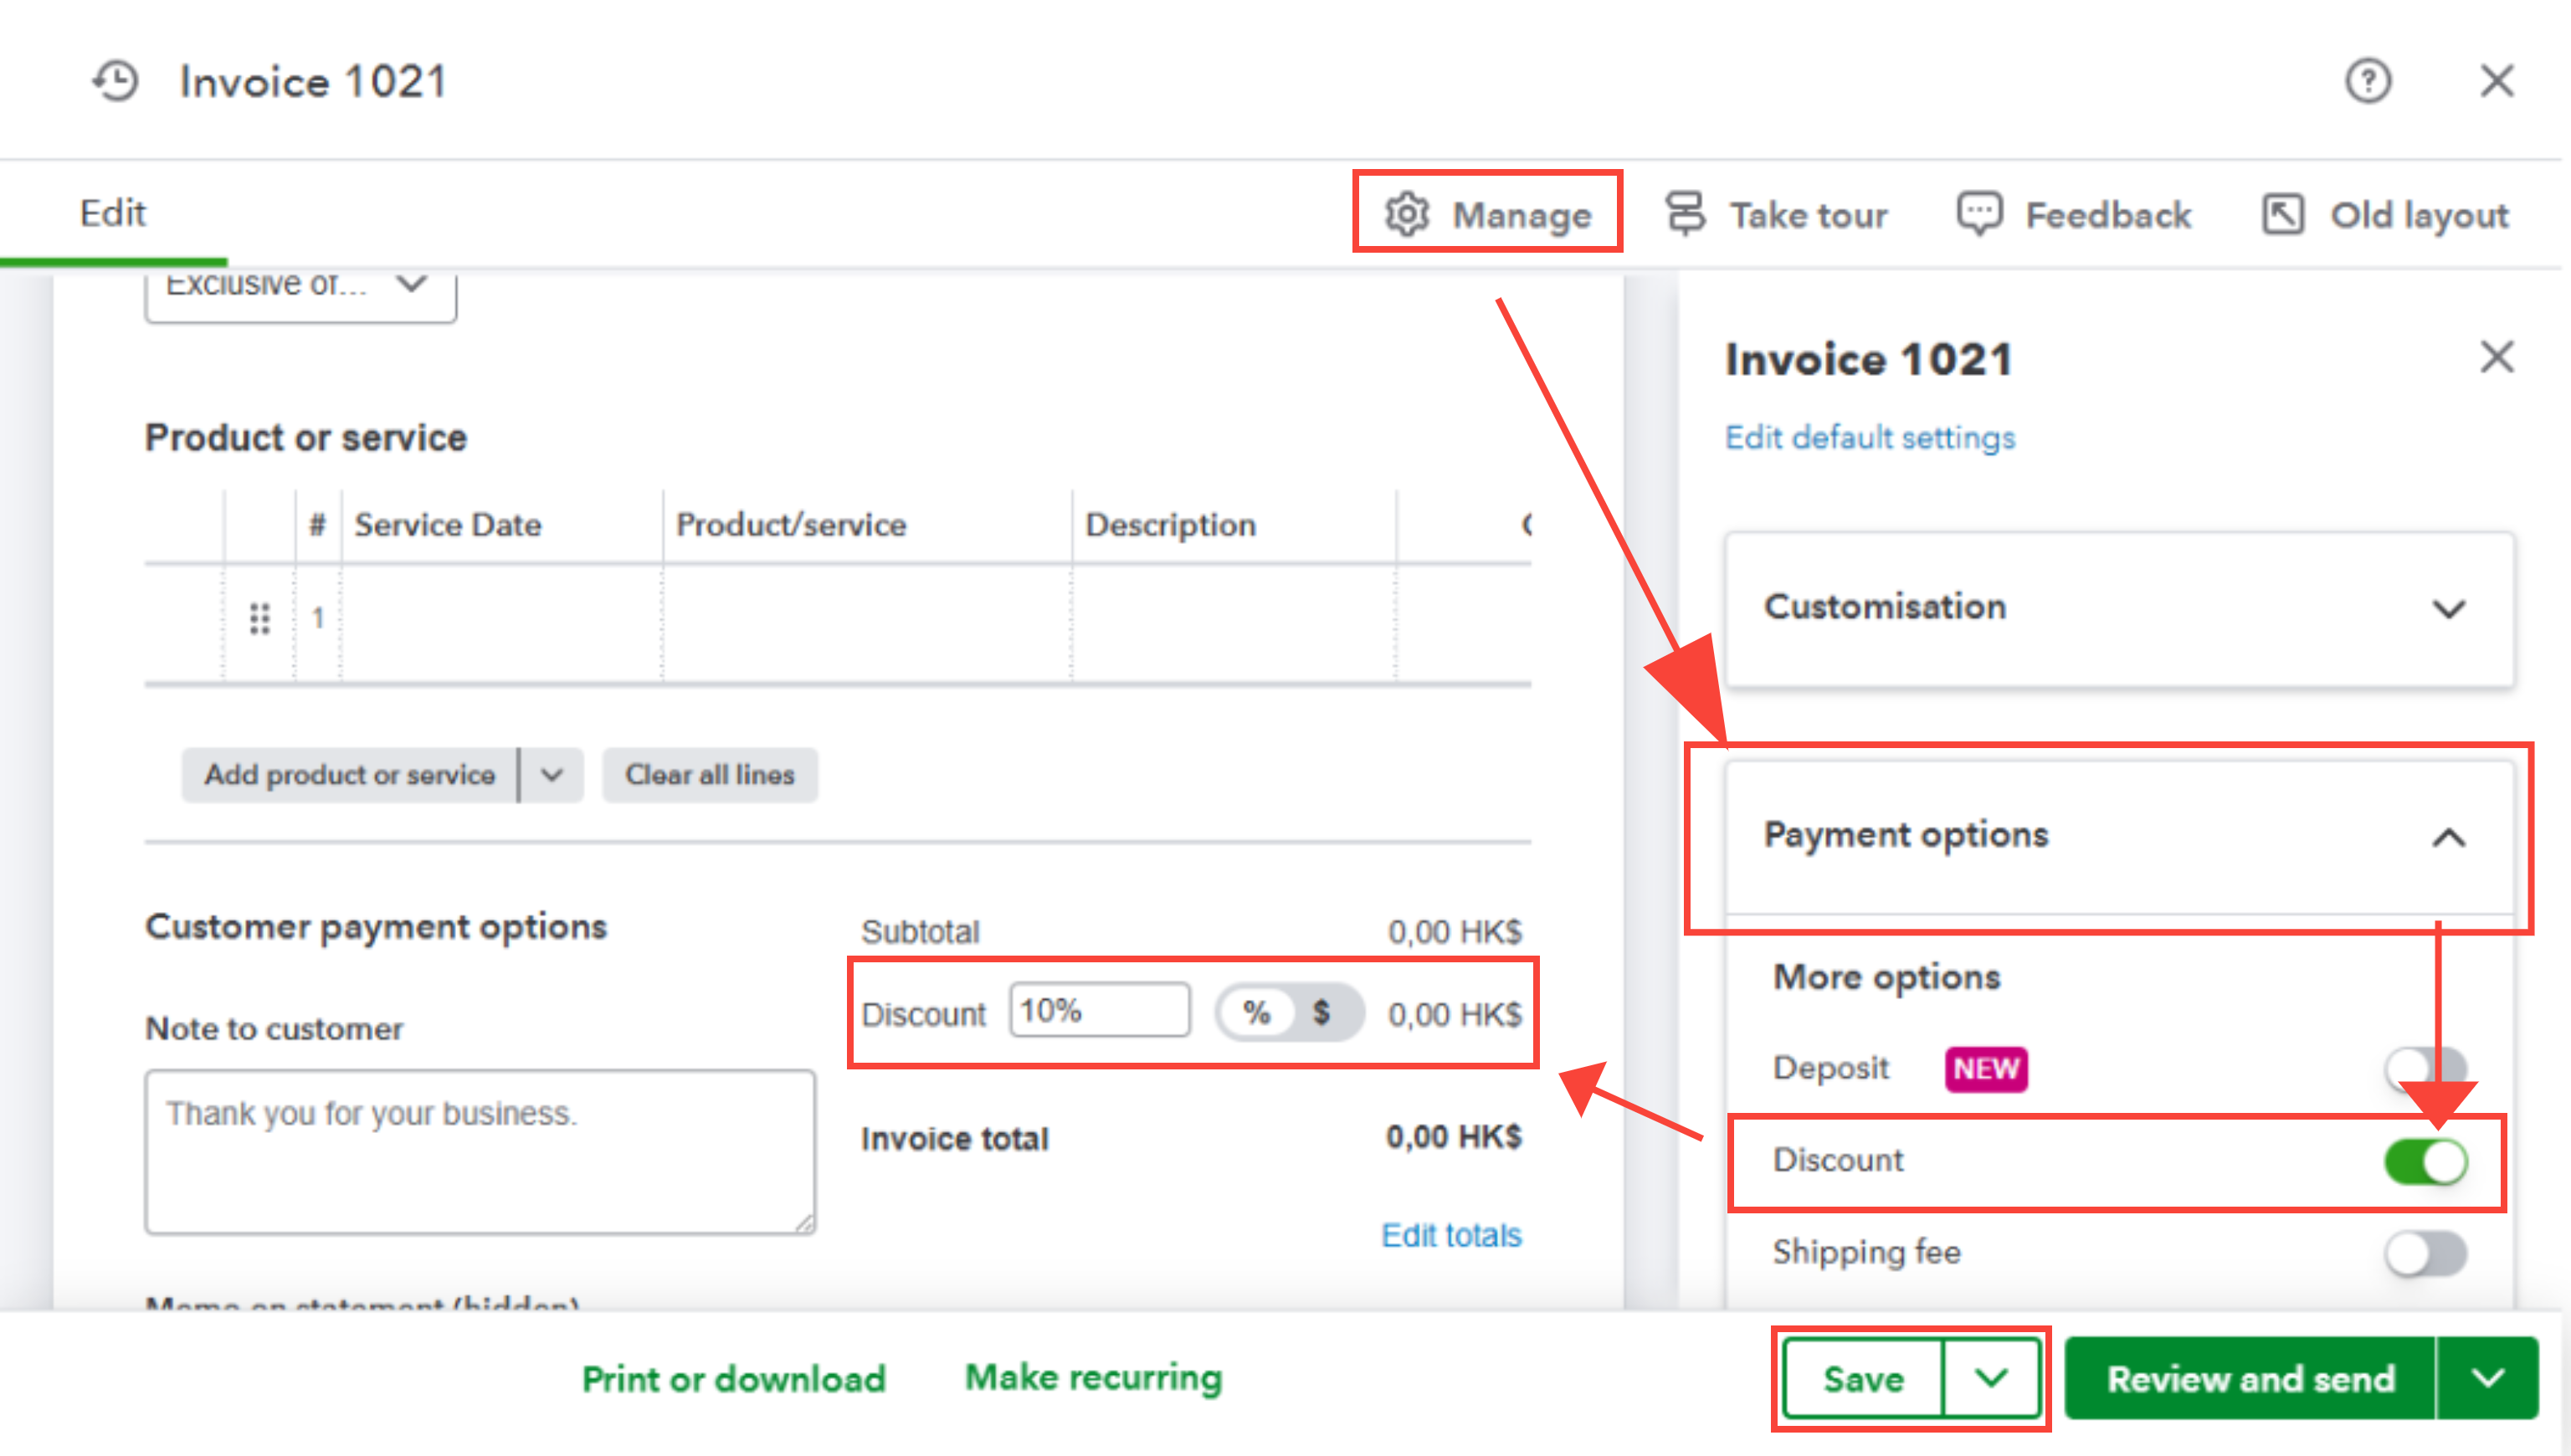The image size is (2571, 1456).
Task: Expand the Customisation section
Action: [2118, 608]
